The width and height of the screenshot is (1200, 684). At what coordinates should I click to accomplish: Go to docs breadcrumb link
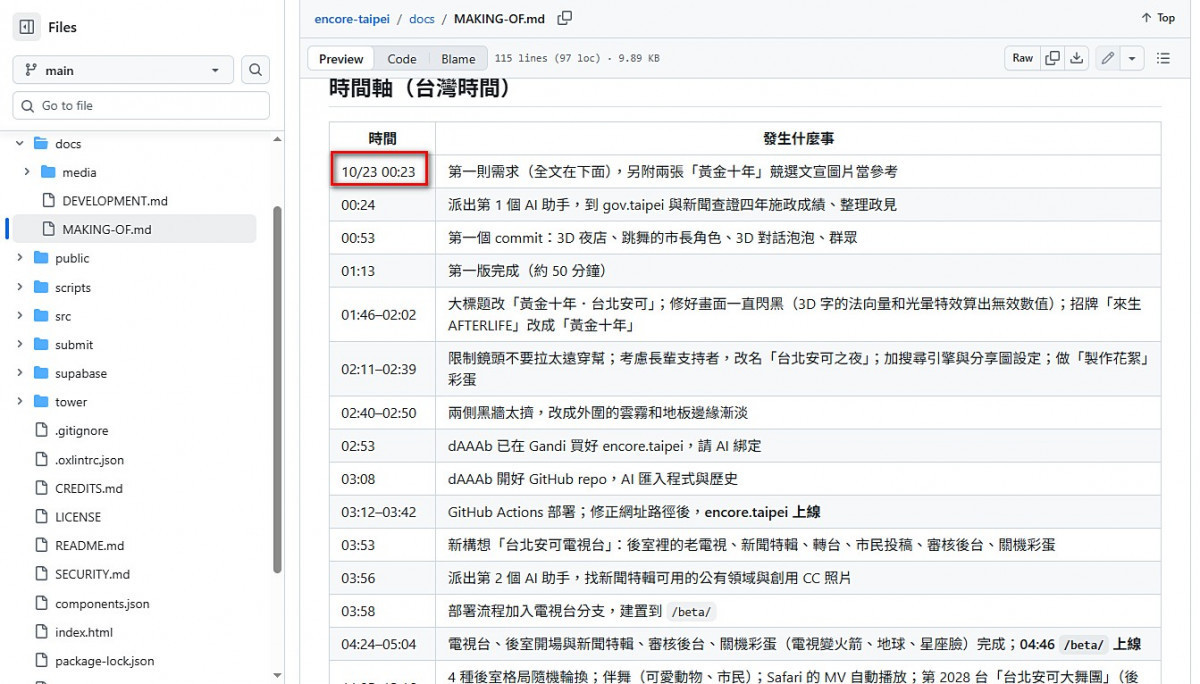(x=422, y=18)
